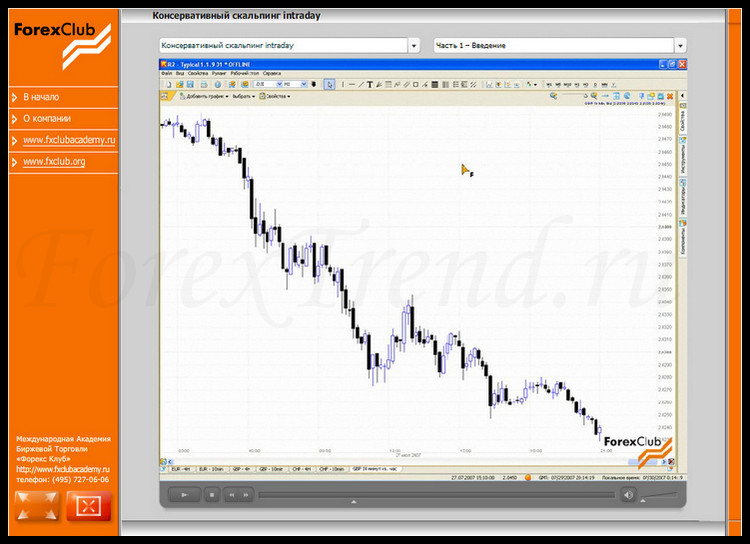Open the course title dropdown arrow
Viewport: 750px width, 544px height.
[414, 45]
